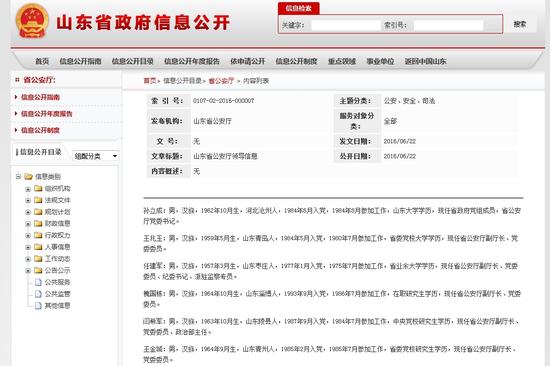The image size is (550, 366).
Task: Expand the 组织机构 tree node
Action: 28,189
